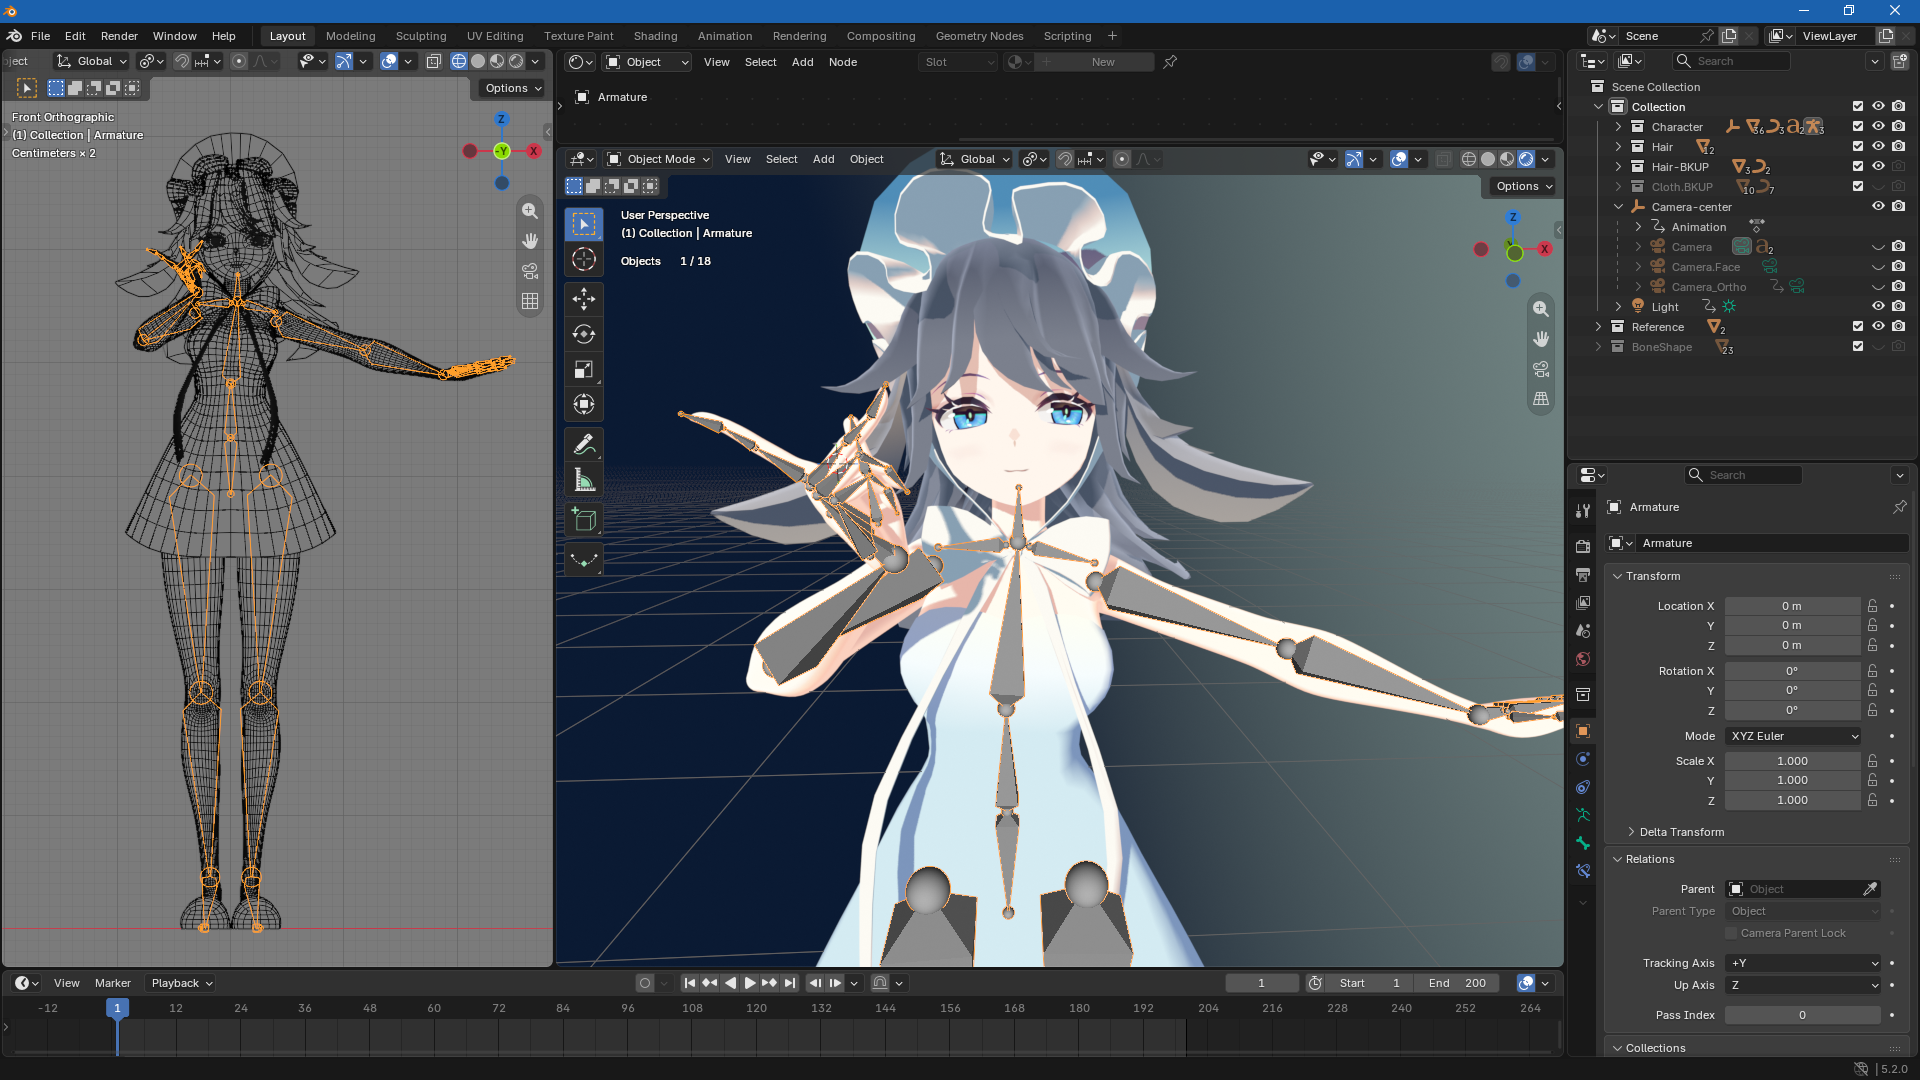Image resolution: width=1920 pixels, height=1080 pixels.
Task: Collapse the Camera-center tree item
Action: (x=1618, y=207)
